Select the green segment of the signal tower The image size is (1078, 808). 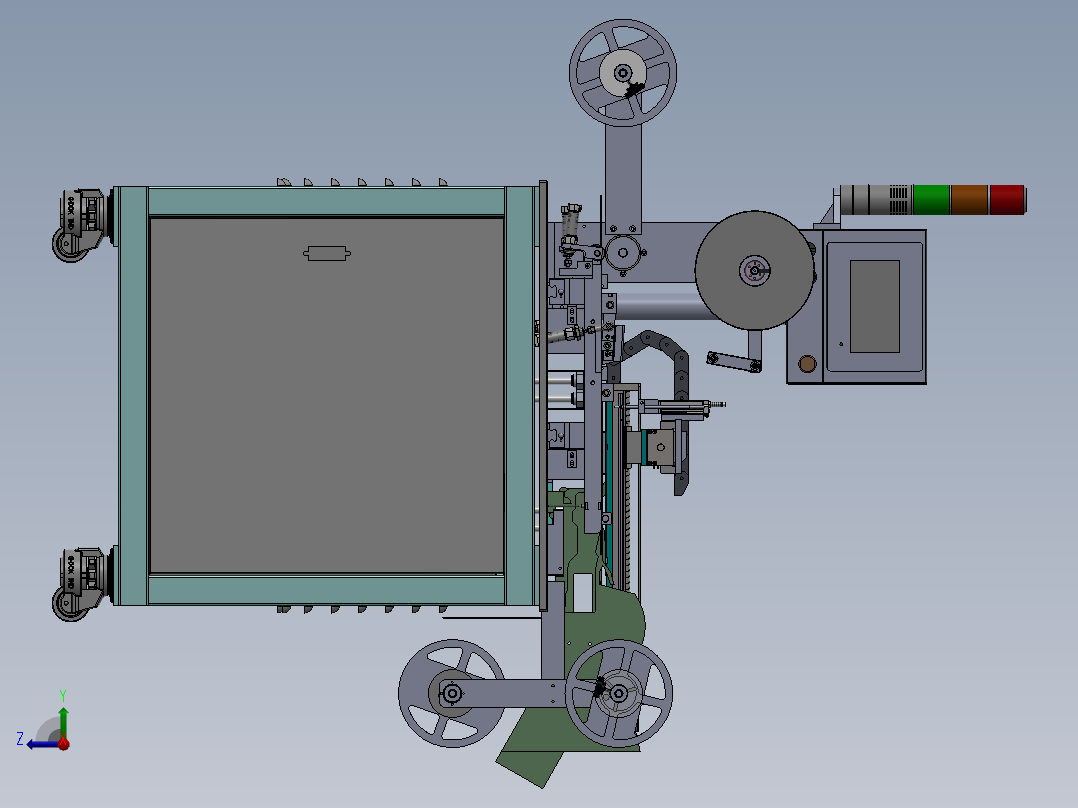pos(931,199)
